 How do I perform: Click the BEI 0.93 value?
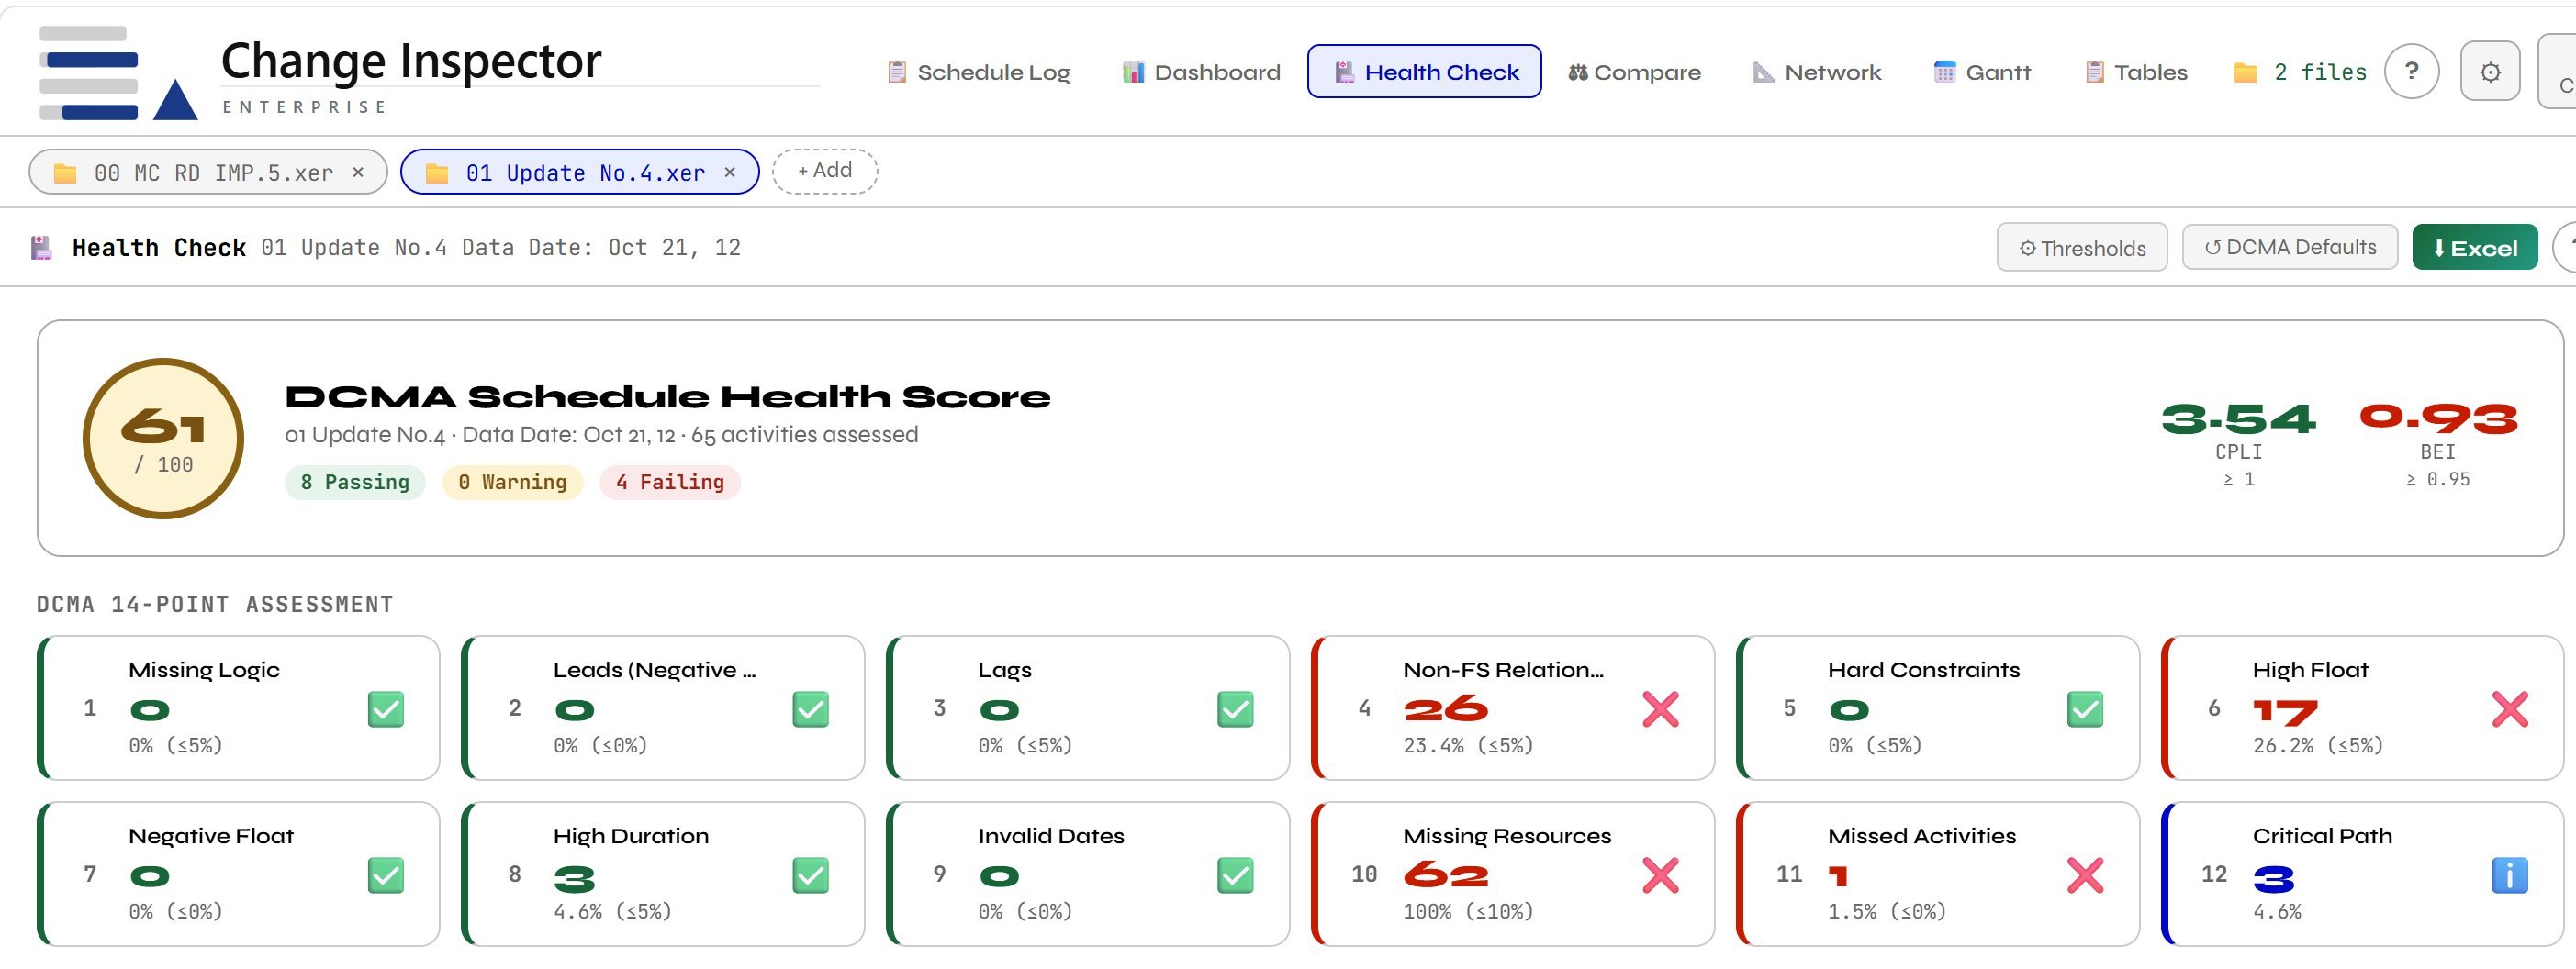coord(2439,419)
